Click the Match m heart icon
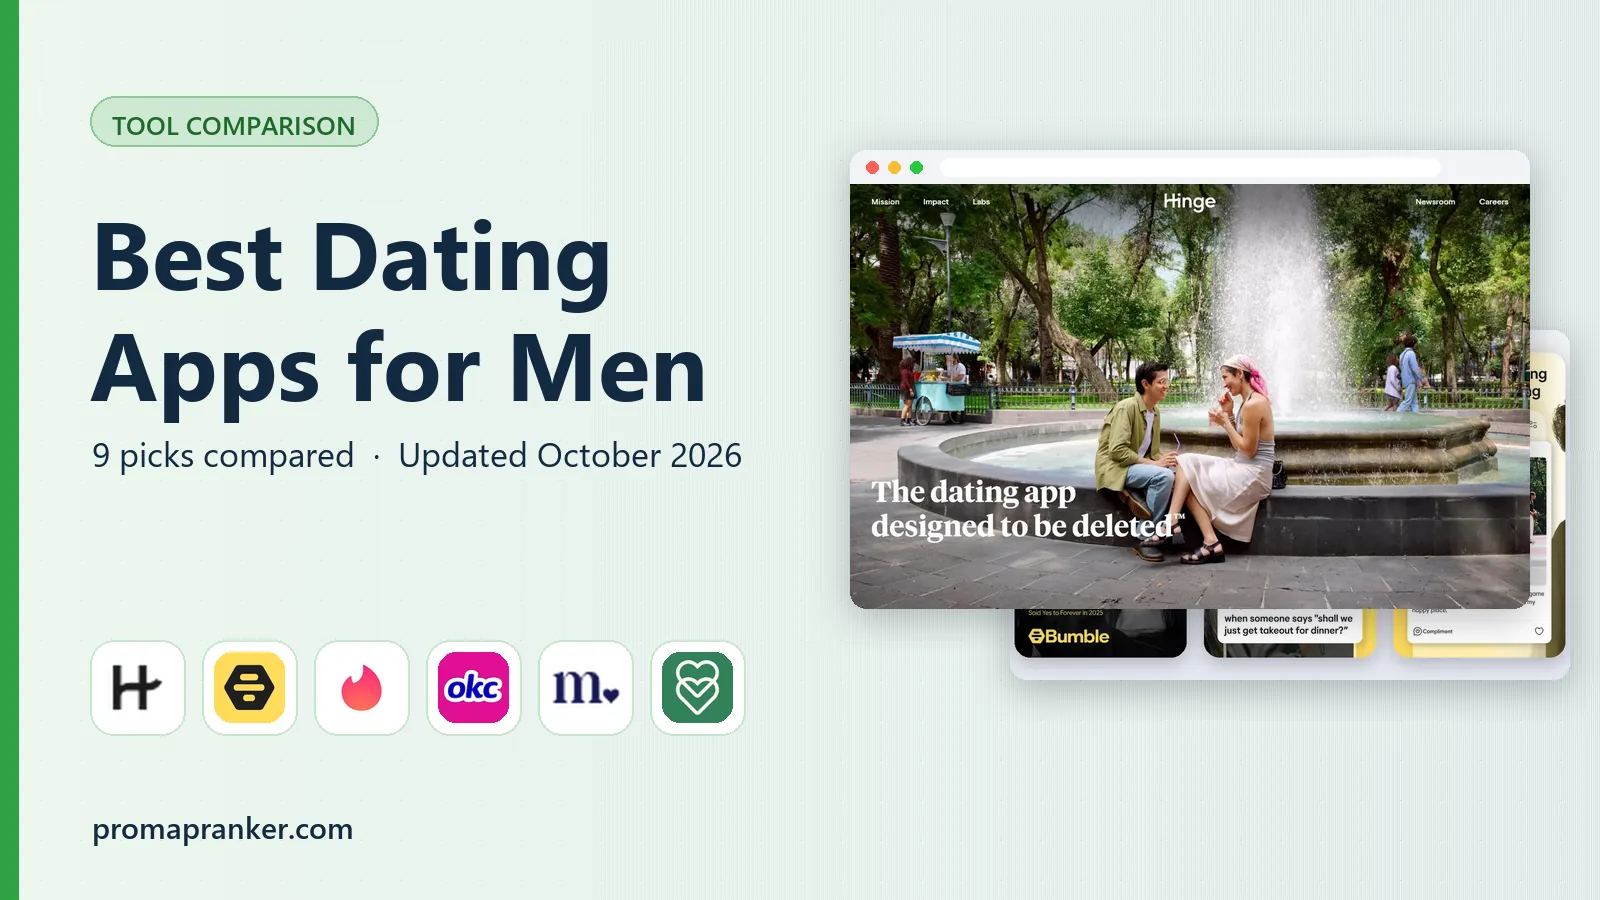 [586, 688]
